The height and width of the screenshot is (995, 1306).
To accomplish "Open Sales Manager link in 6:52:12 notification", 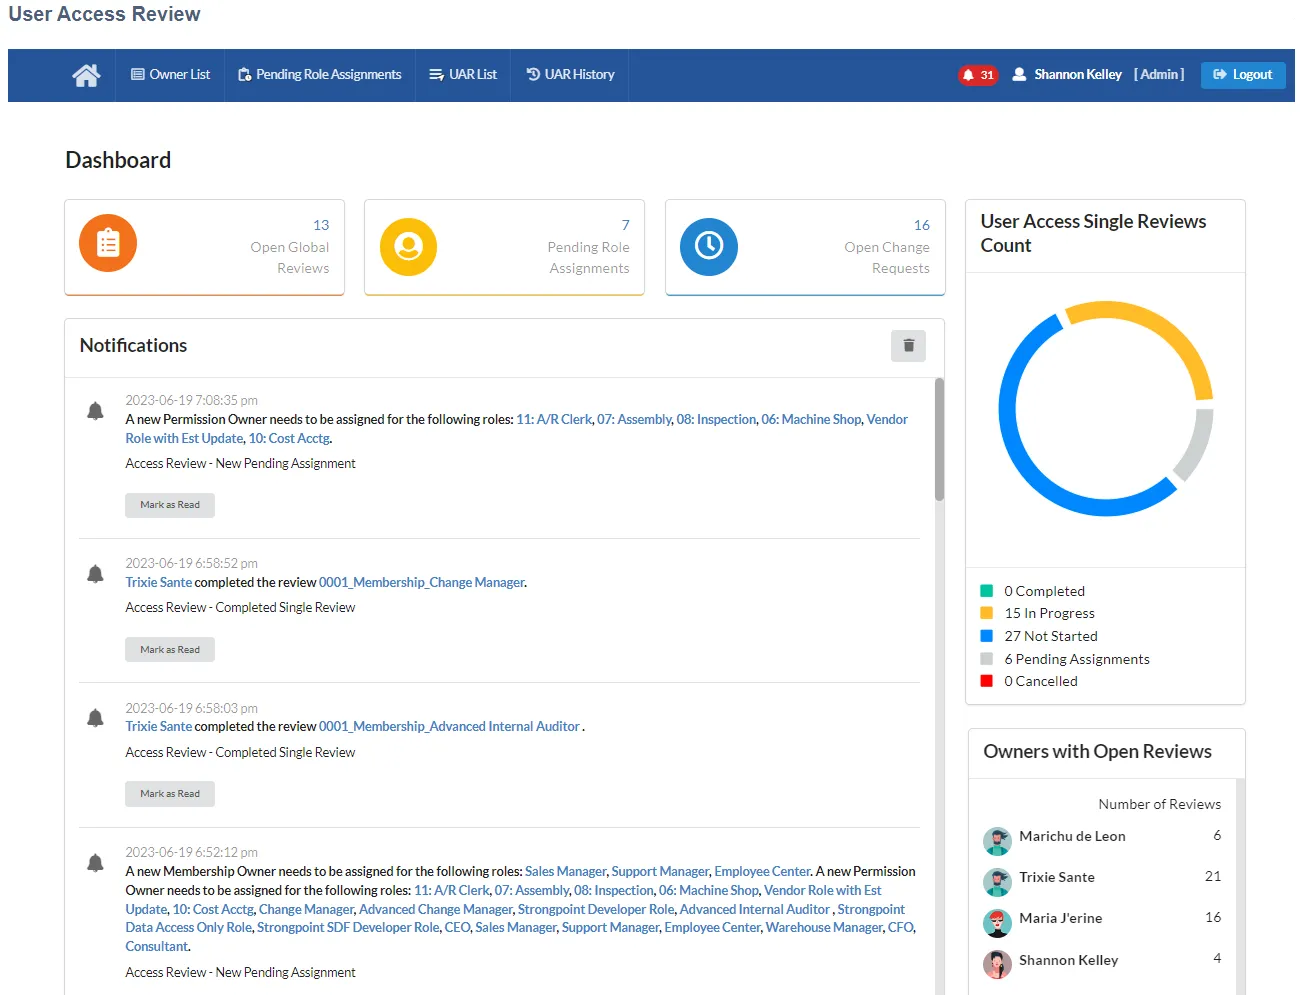I will coord(565,871).
